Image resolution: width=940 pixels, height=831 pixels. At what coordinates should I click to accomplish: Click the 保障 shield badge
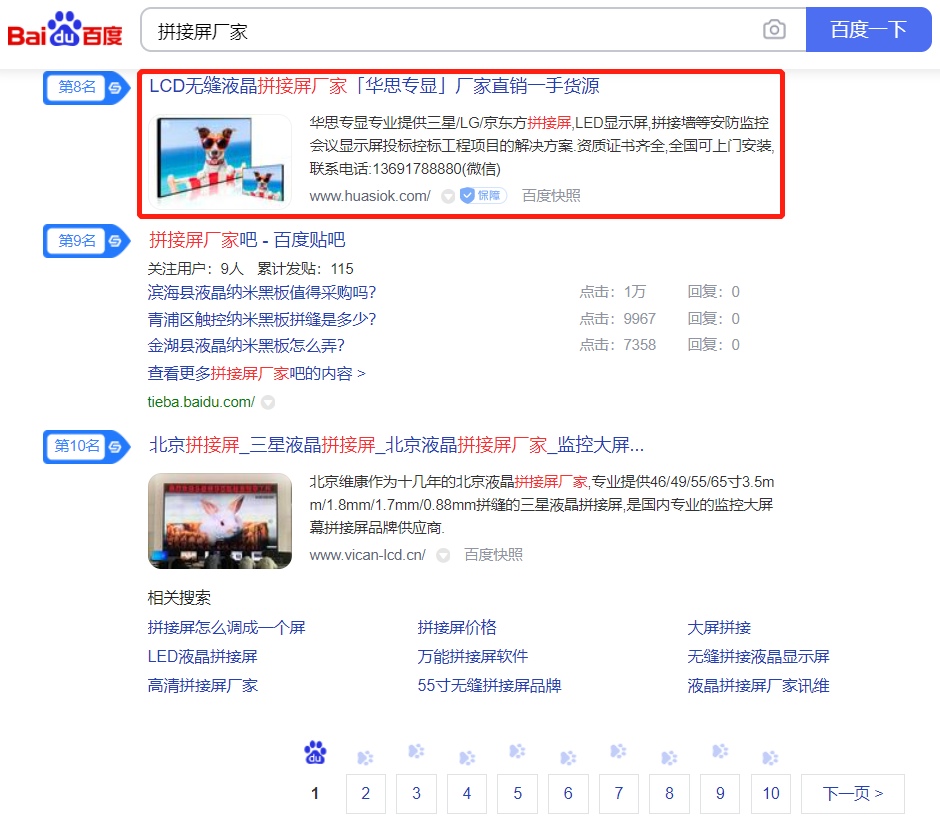pos(483,195)
